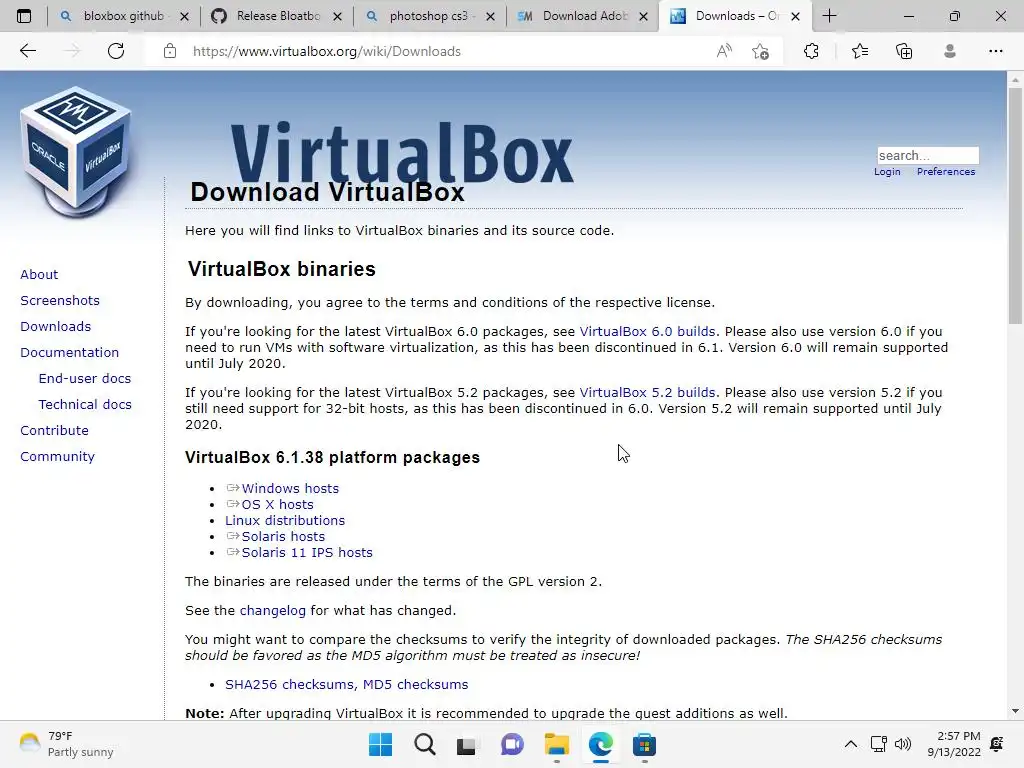Launch the Chat app from taskbar
Viewport: 1024px width, 768px height.
(512, 744)
